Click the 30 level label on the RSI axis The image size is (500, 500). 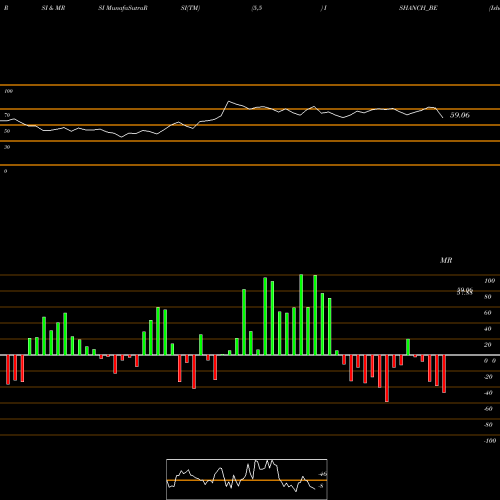(7, 147)
